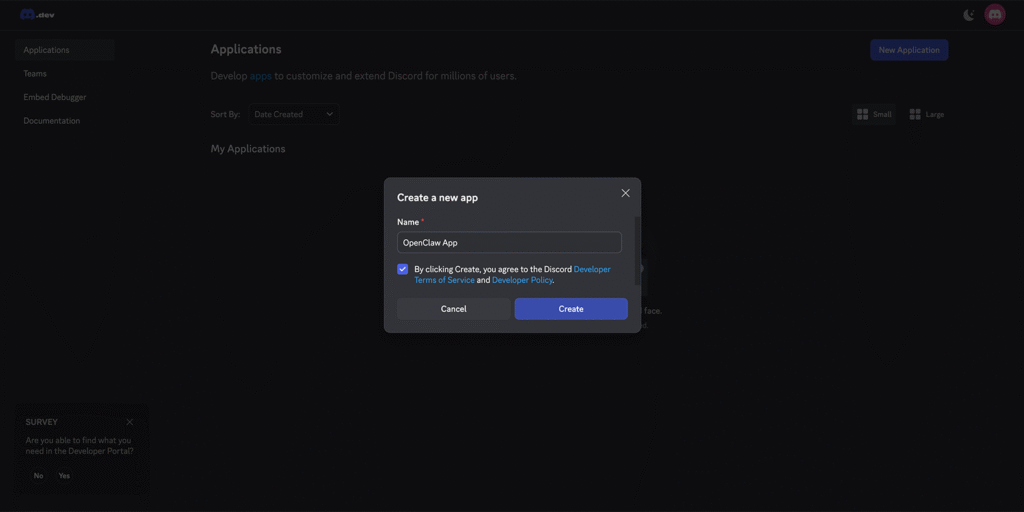Open Applications in the sidebar
1024x512 pixels.
(x=46, y=50)
